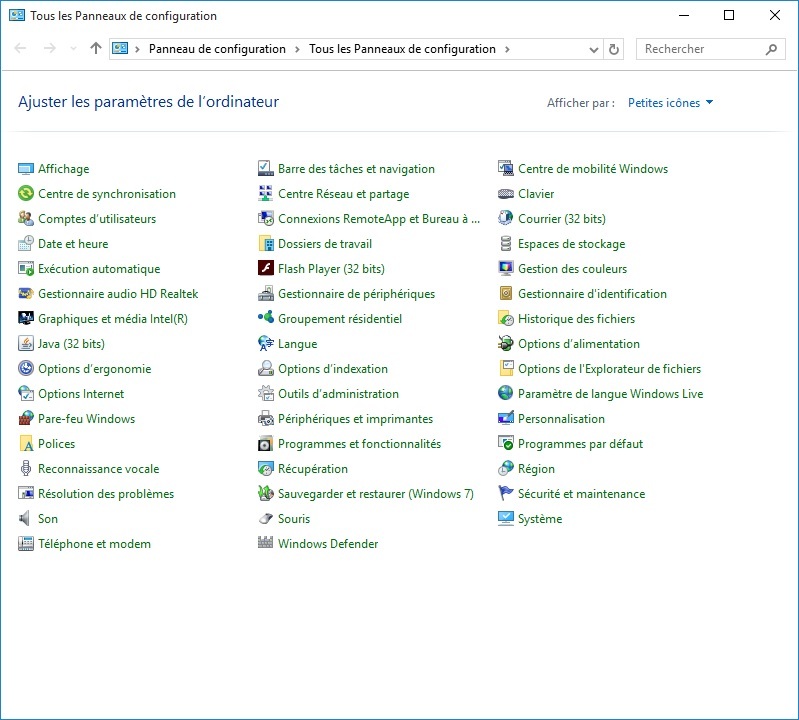Click the Panneau de configuration breadcrumb
The width and height of the screenshot is (799, 720).
[x=217, y=49]
